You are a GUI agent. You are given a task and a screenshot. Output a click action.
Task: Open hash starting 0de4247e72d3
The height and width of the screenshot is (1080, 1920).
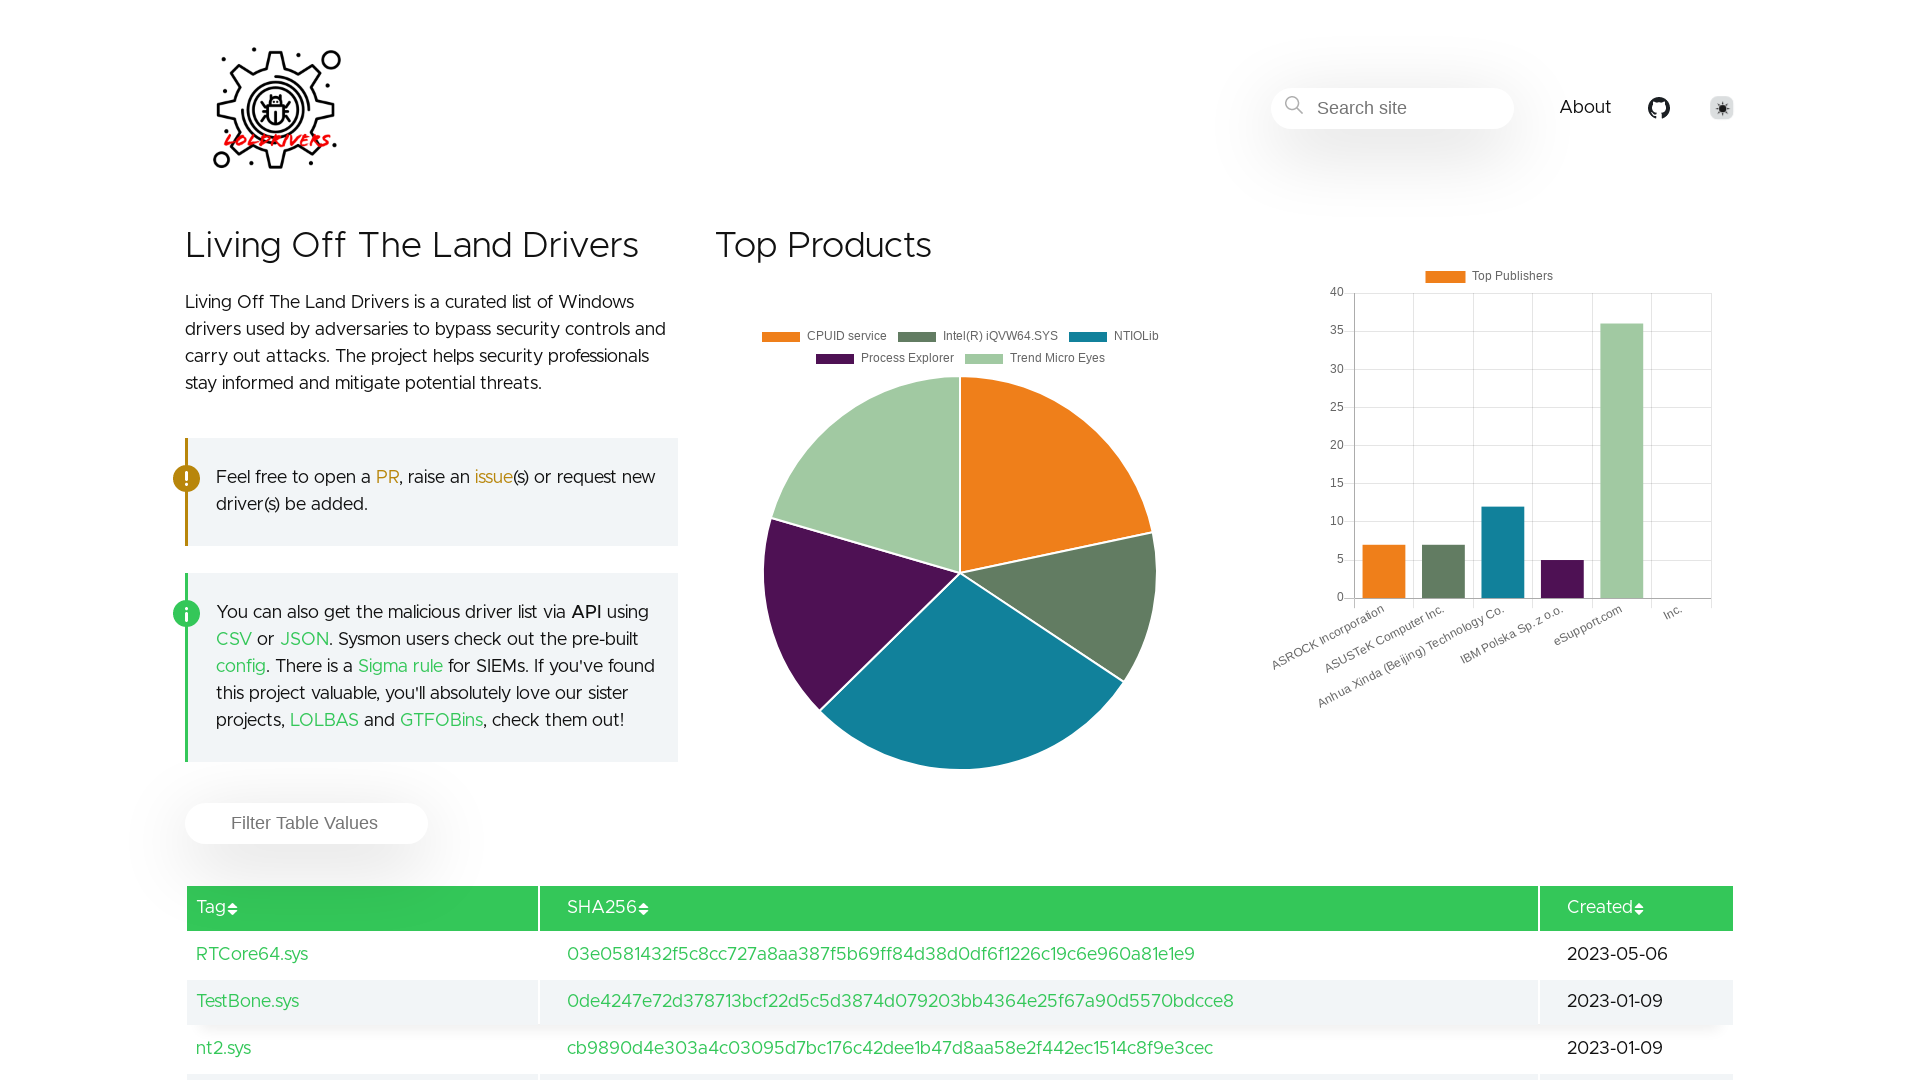point(900,1002)
